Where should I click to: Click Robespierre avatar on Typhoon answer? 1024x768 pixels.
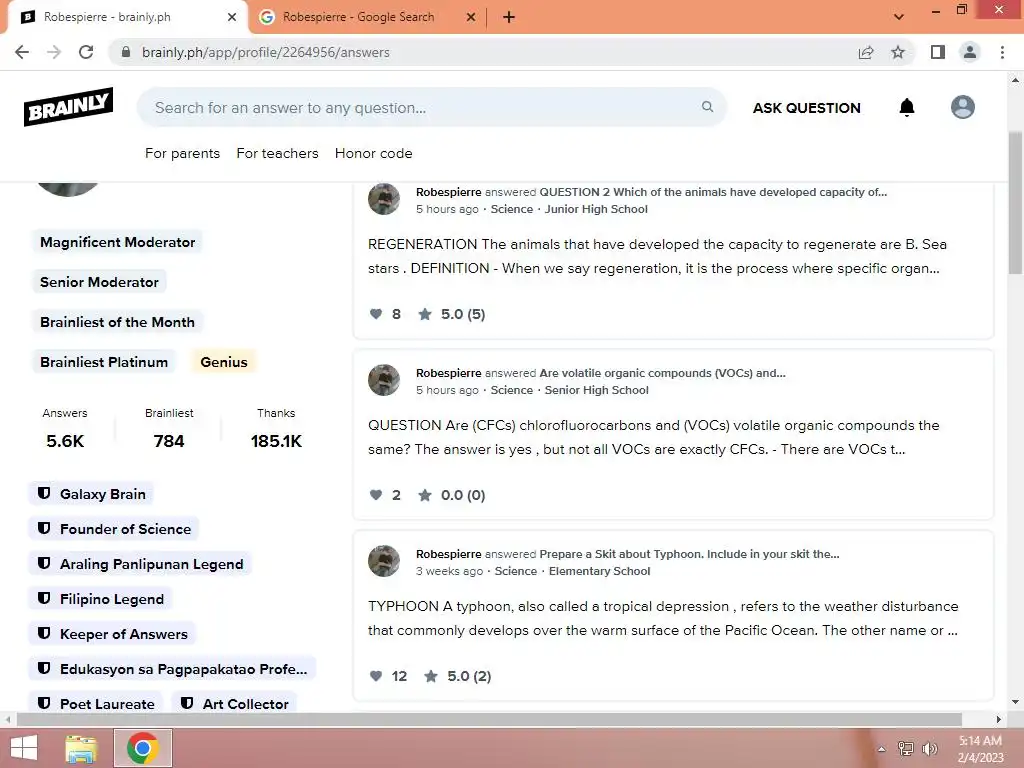[x=384, y=561]
